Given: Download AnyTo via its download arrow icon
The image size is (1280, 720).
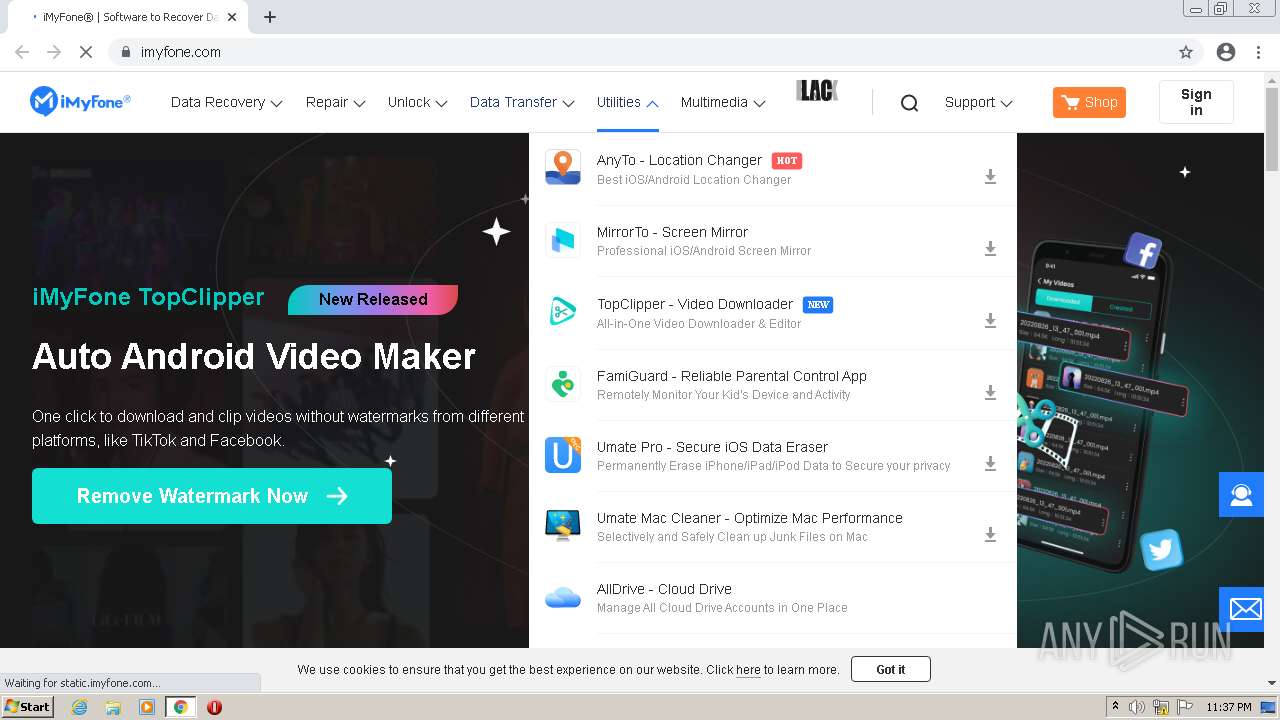Looking at the screenshot, I should coord(990,177).
